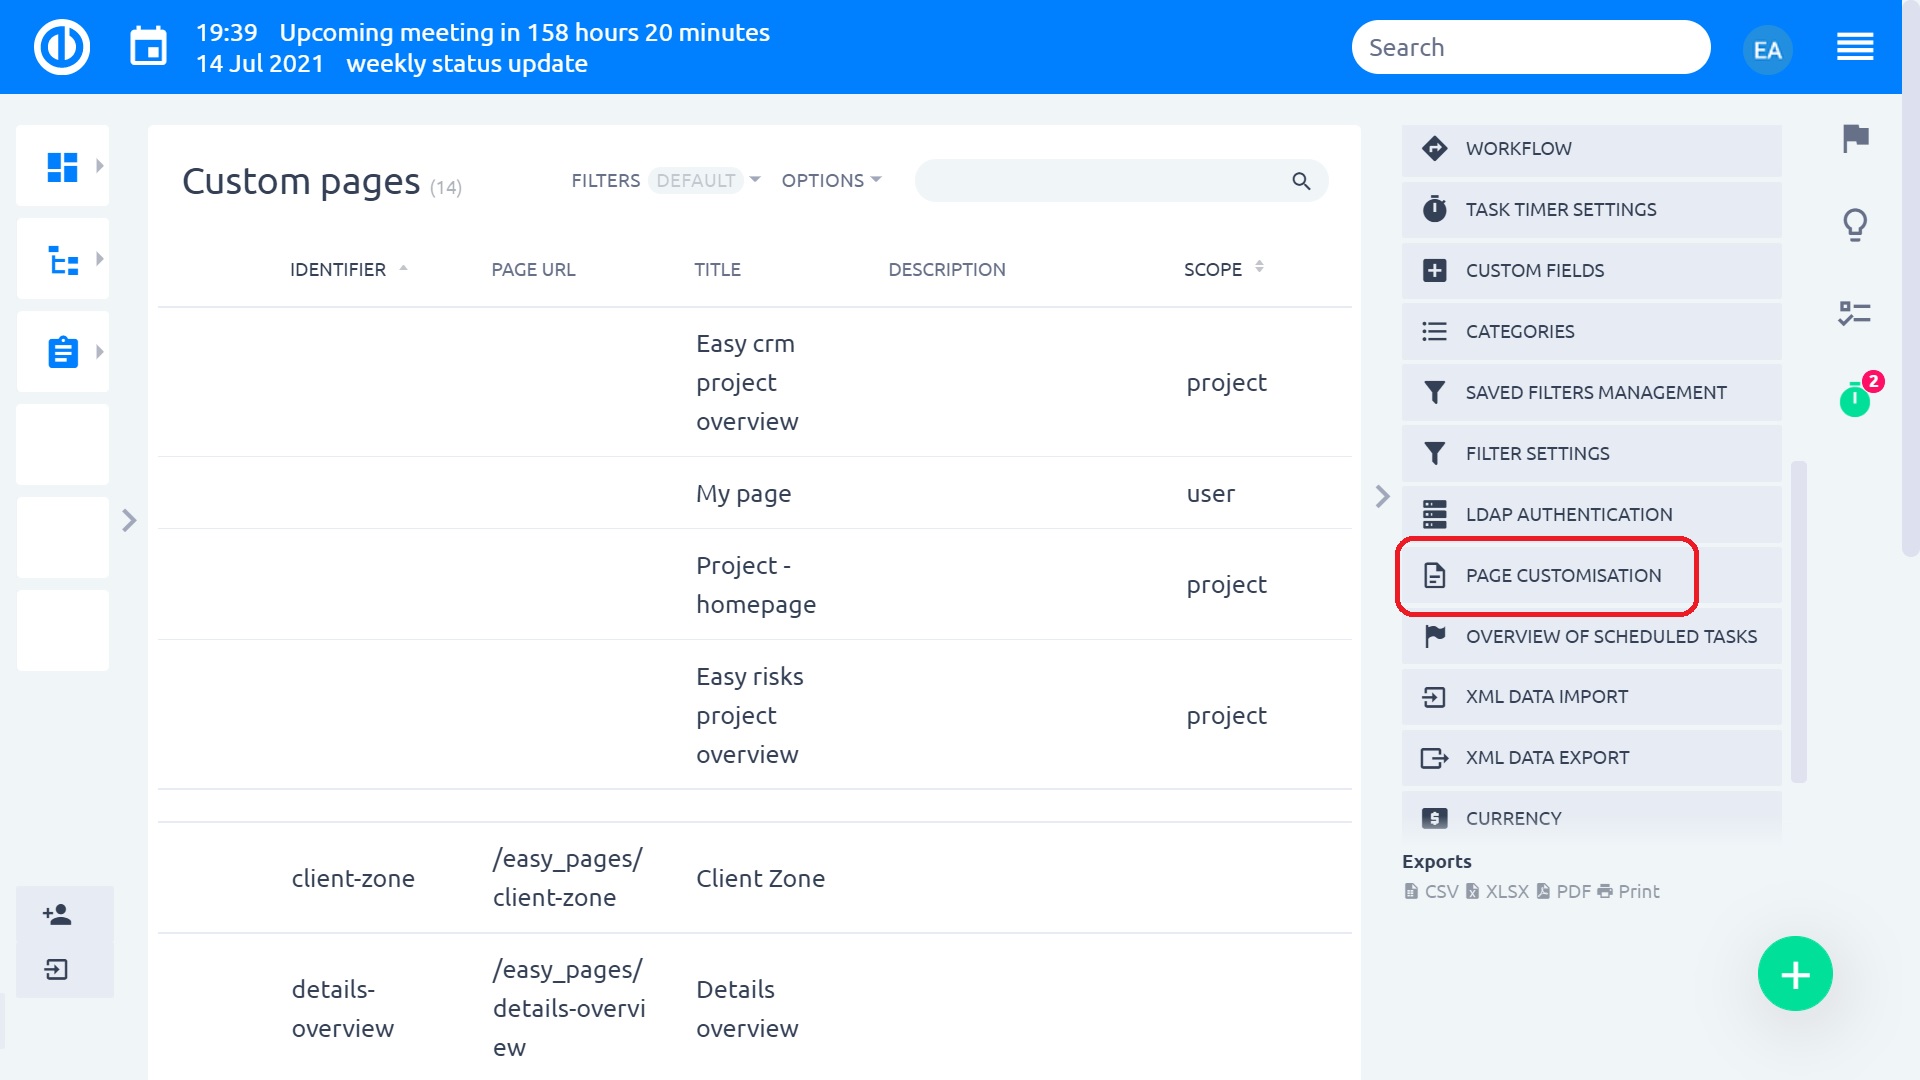
Task: Open the green timer with badge 2
Action: [1855, 400]
